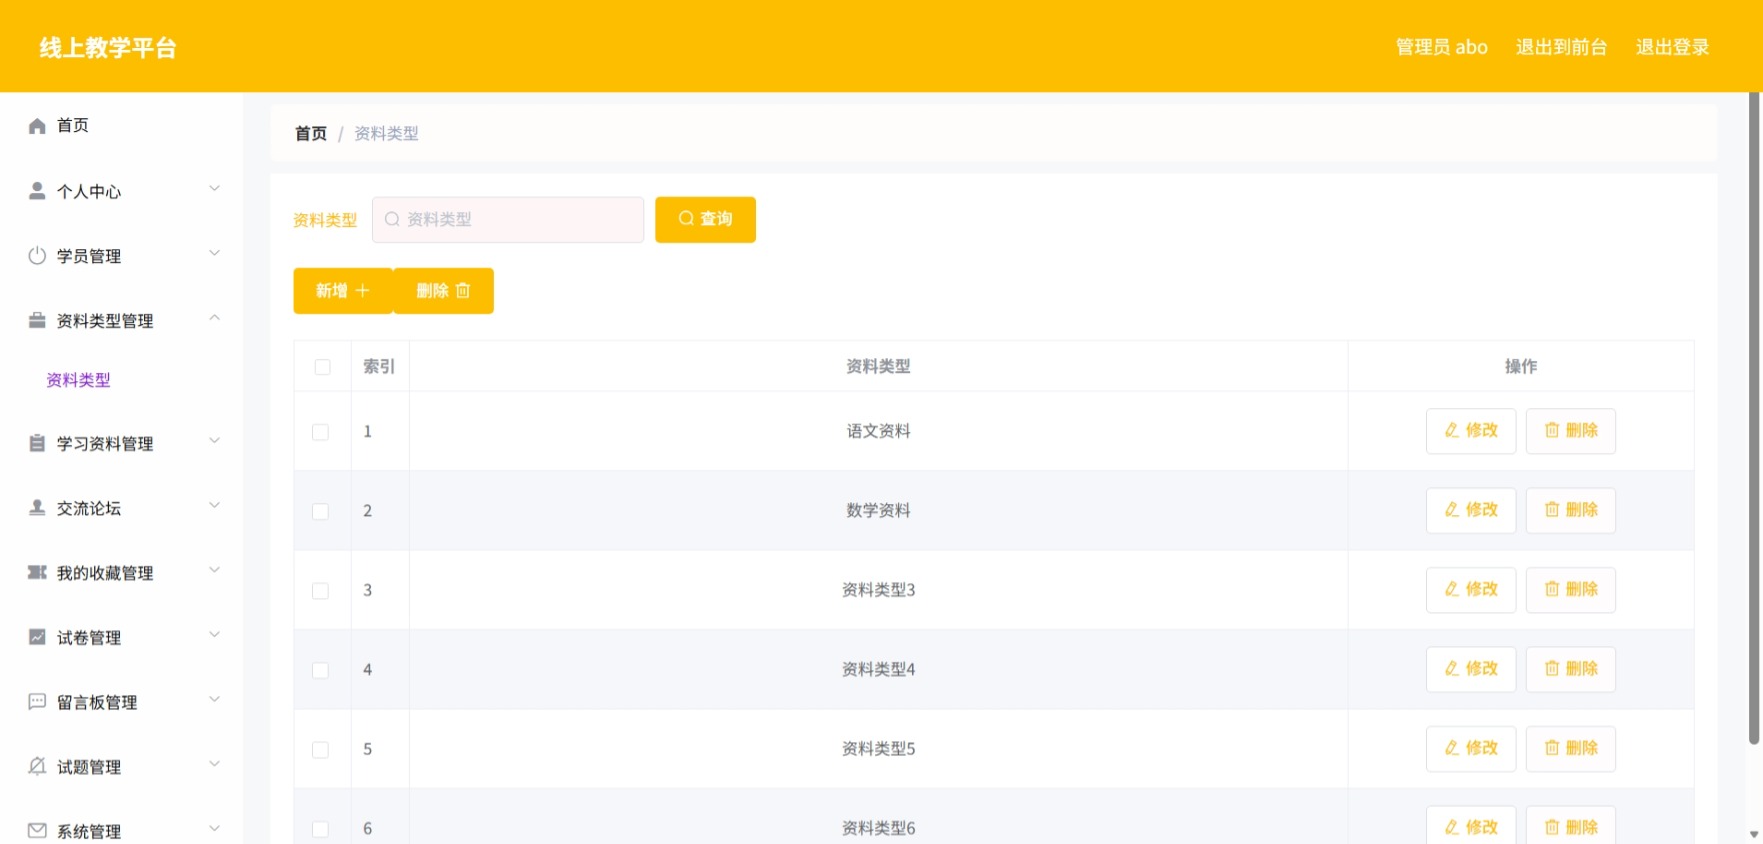This screenshot has height=844, width=1763.
Task: Click the 修改 button for 资料类型6
Action: (1470, 825)
